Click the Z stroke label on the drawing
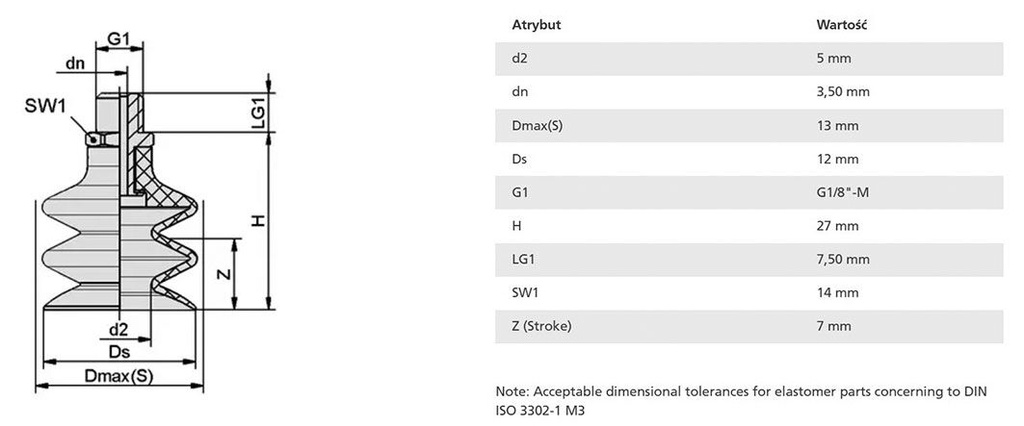The height and width of the screenshot is (426, 1024). 224,274
